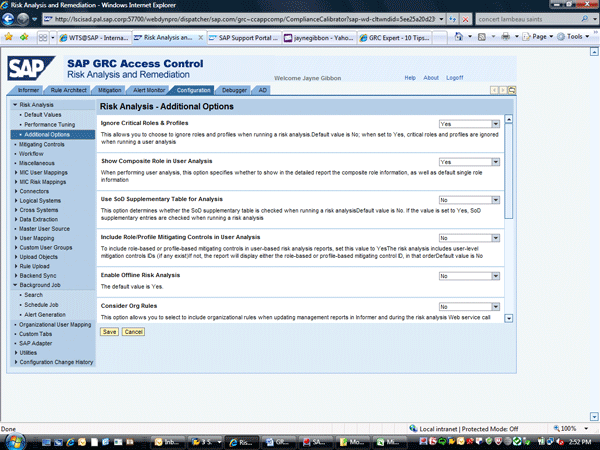Open Show Composite Role dropdown

click(x=496, y=162)
